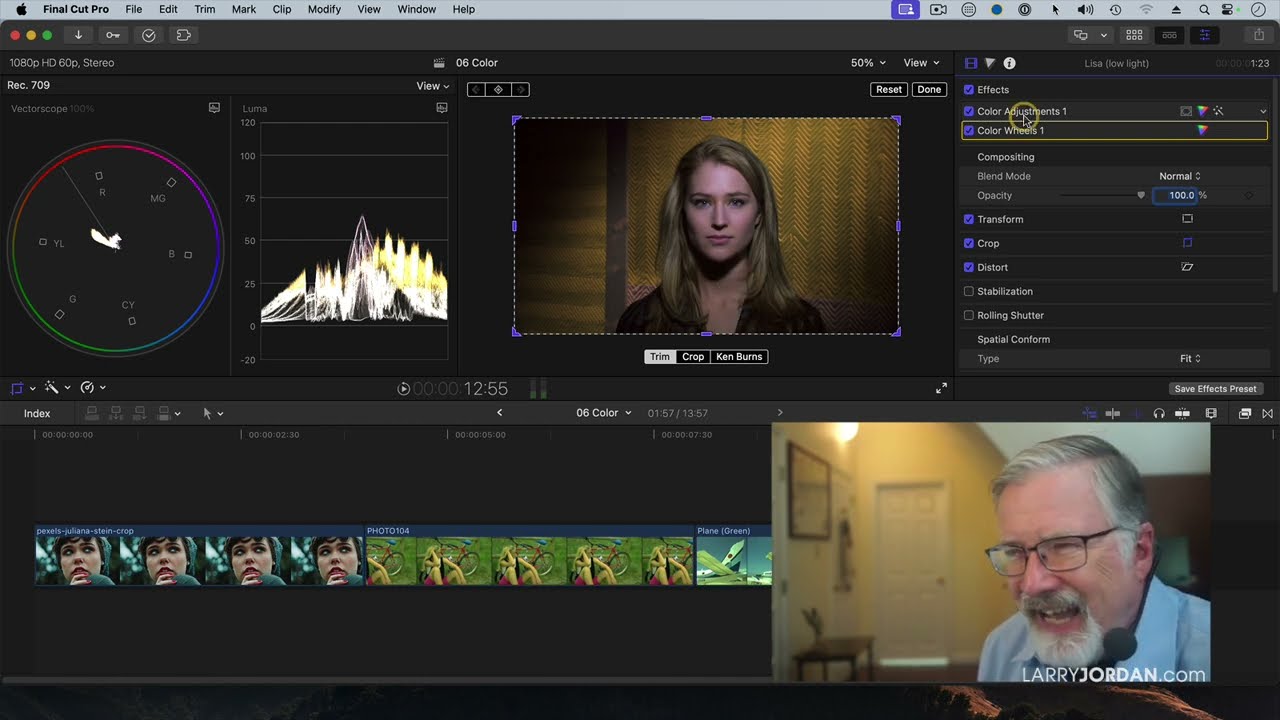Uncheck the Crop checkbox
The height and width of the screenshot is (720, 1280).
point(968,243)
